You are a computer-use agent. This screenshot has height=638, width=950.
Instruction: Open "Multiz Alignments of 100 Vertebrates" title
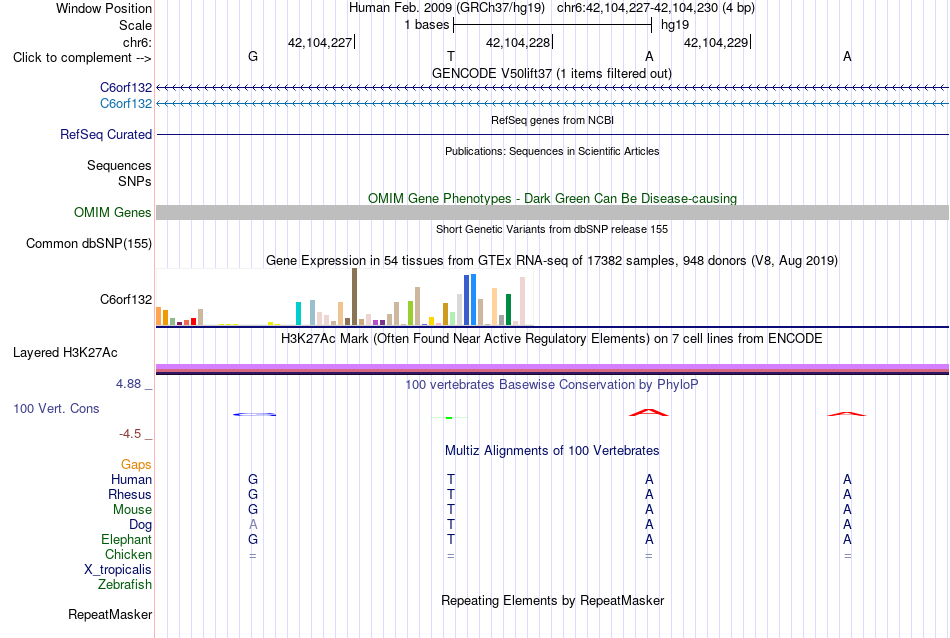pyautogui.click(x=552, y=450)
